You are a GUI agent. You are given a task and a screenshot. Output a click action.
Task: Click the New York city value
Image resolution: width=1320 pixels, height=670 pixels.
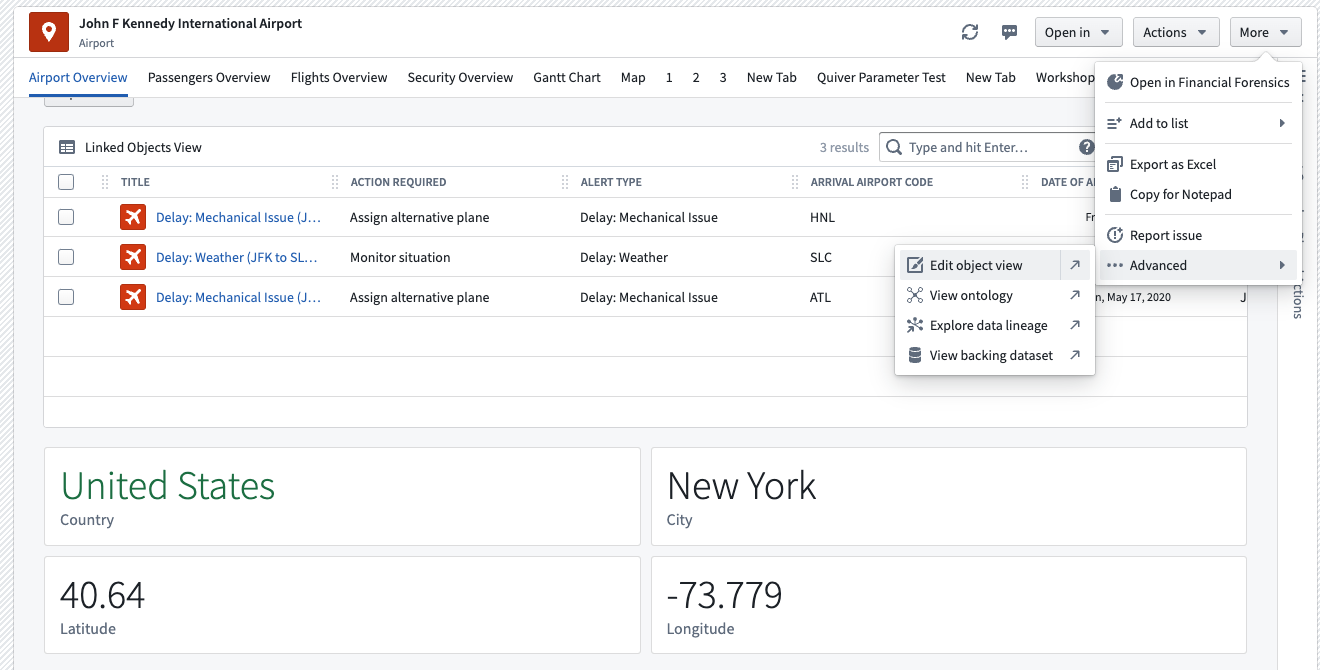tap(741, 486)
